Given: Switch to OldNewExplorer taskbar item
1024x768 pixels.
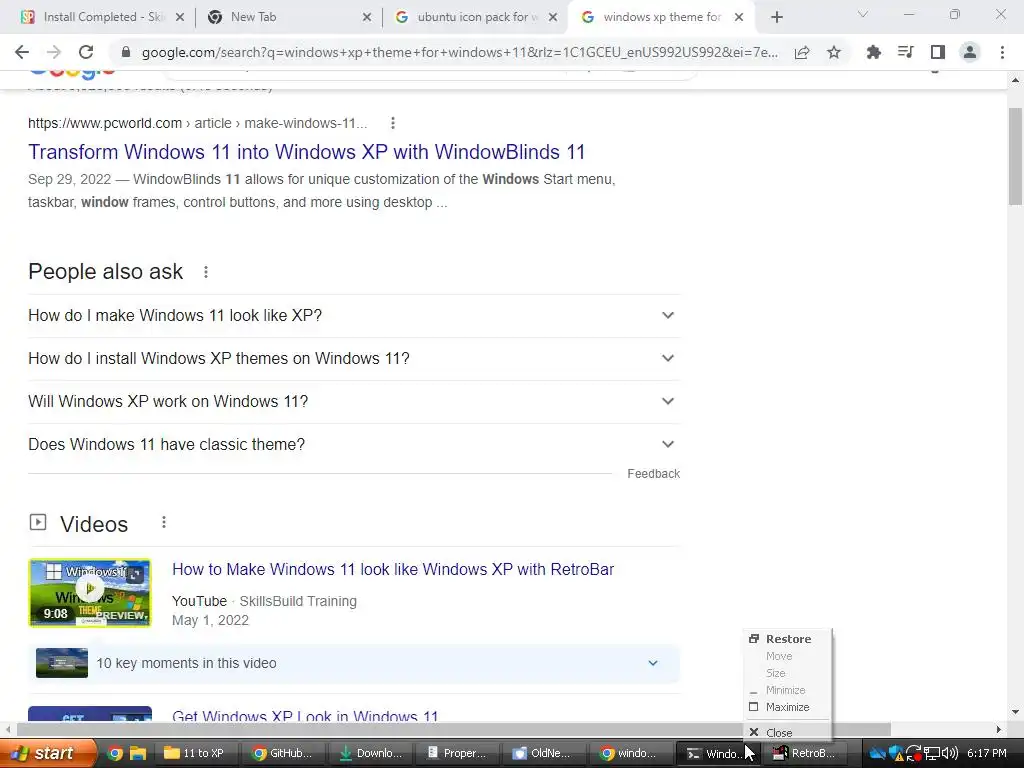Looking at the screenshot, I should tap(543, 753).
